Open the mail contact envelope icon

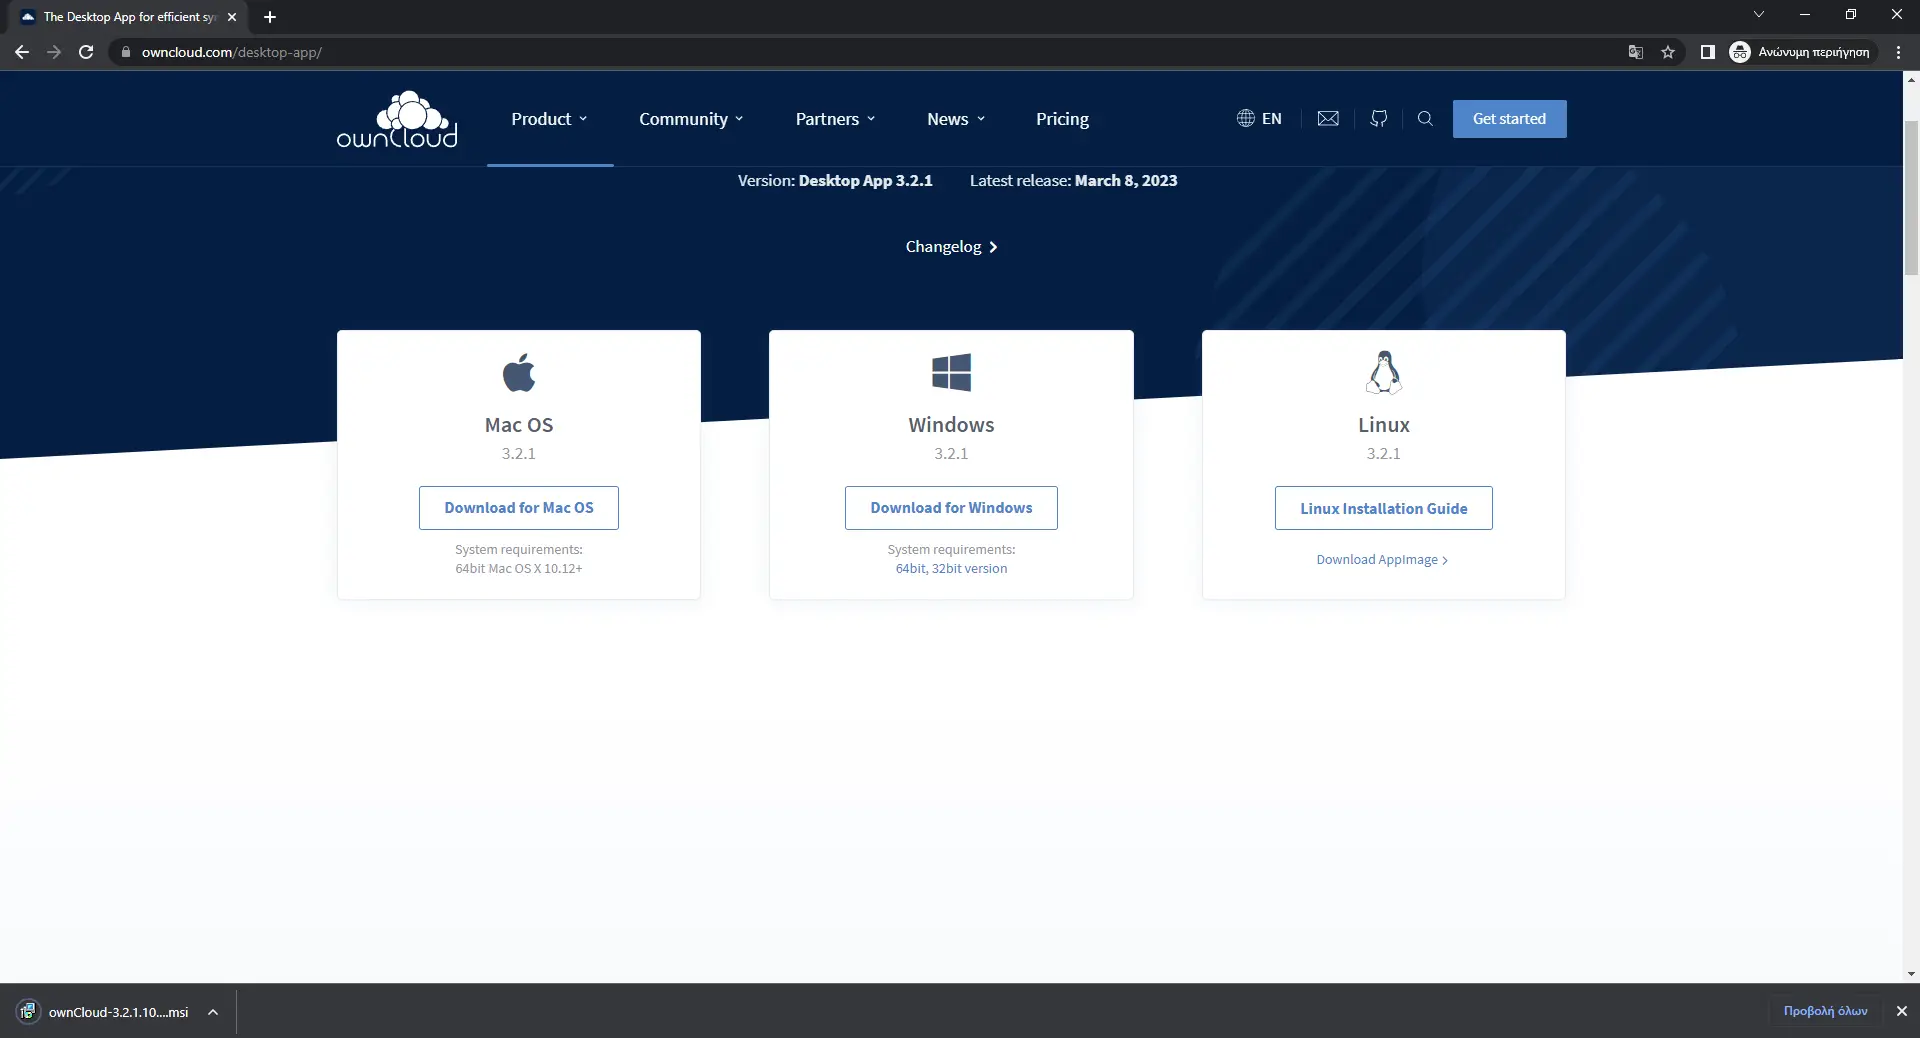(x=1328, y=119)
